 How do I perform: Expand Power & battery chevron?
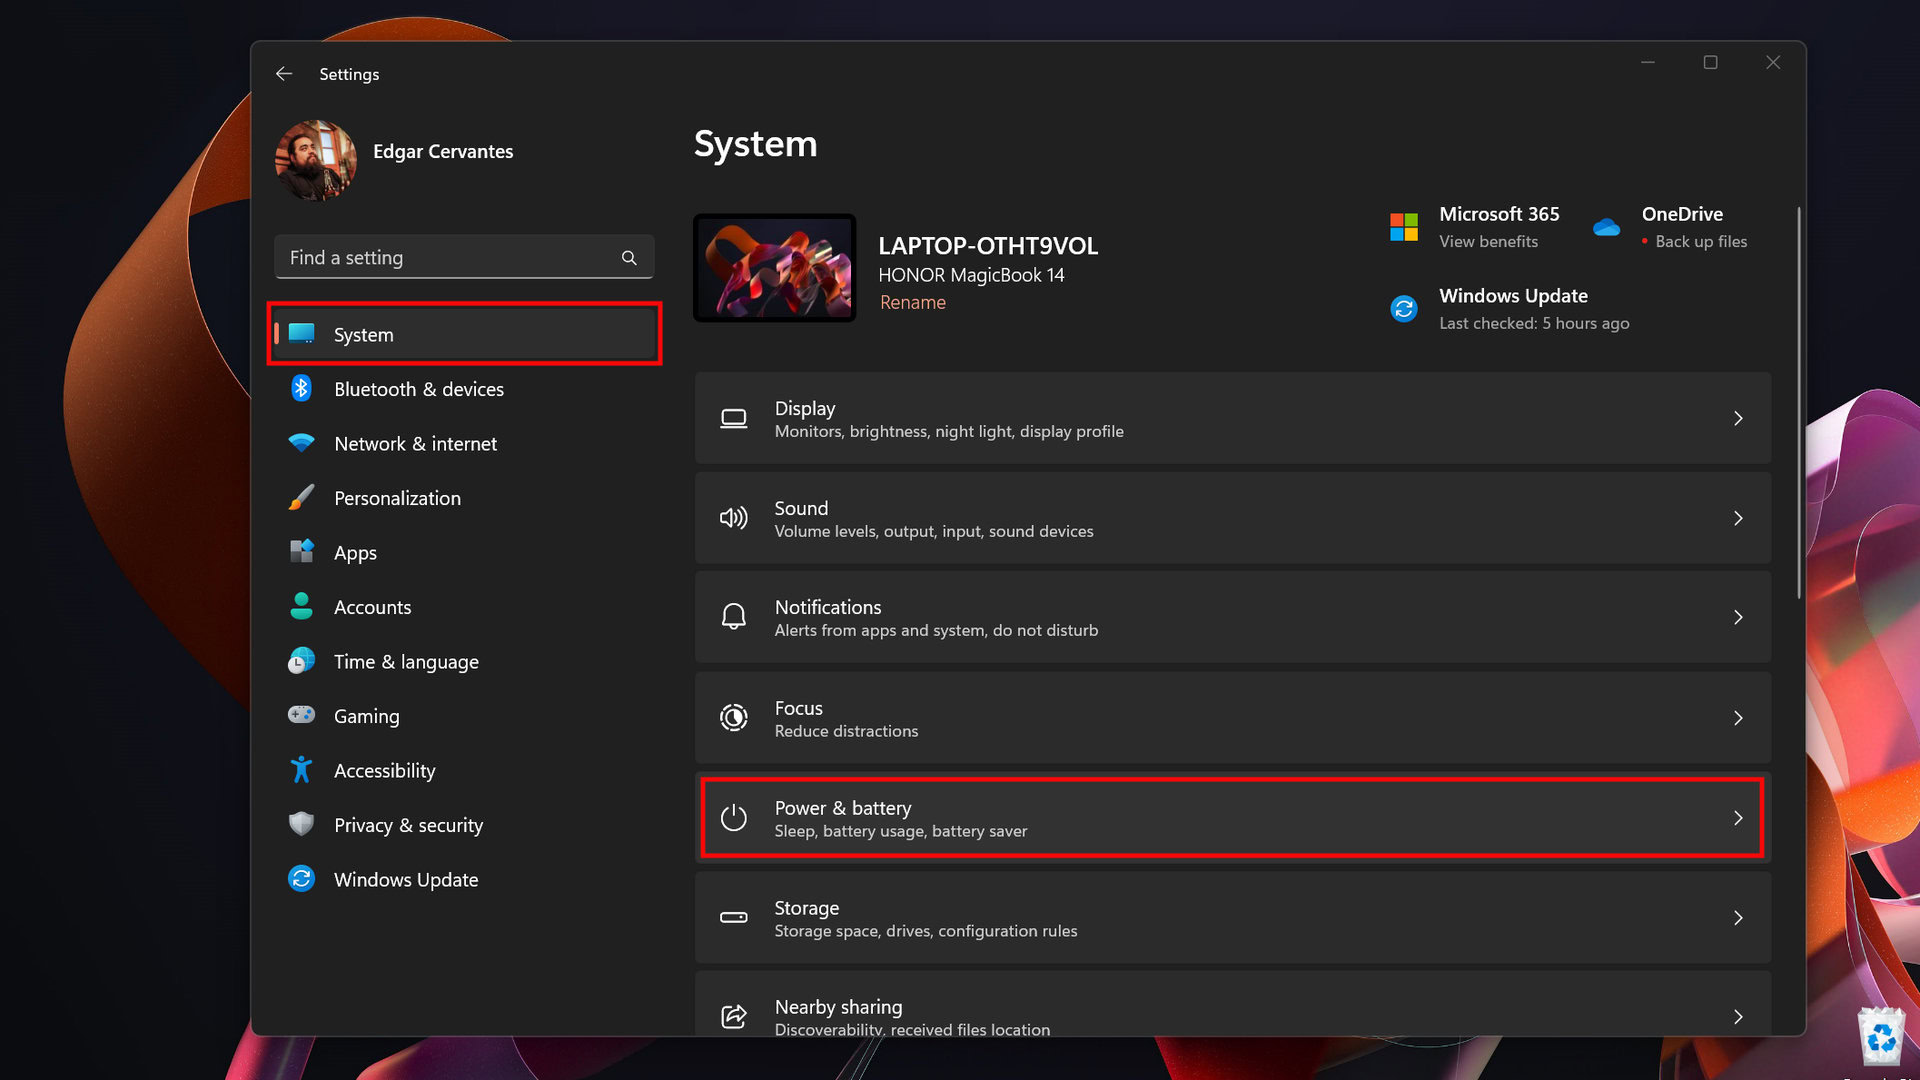(x=1738, y=818)
